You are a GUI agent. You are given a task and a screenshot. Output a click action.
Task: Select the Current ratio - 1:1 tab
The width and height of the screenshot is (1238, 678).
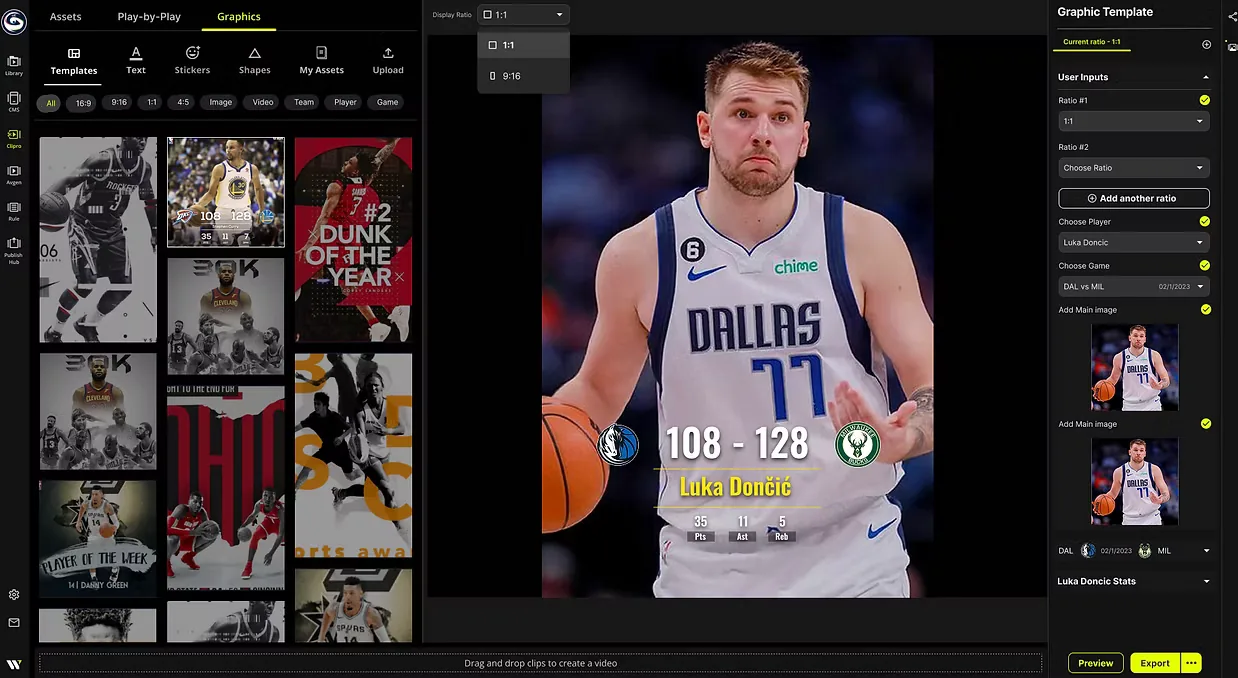(1092, 42)
